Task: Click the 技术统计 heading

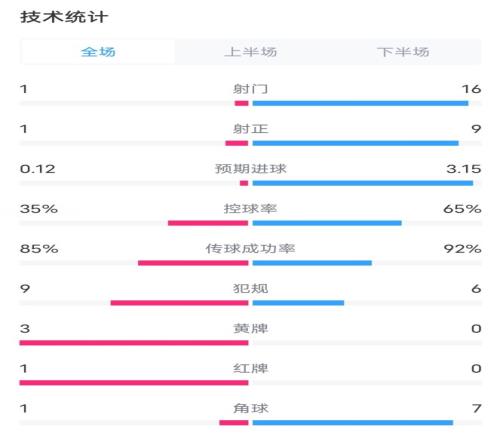Action: [64, 17]
